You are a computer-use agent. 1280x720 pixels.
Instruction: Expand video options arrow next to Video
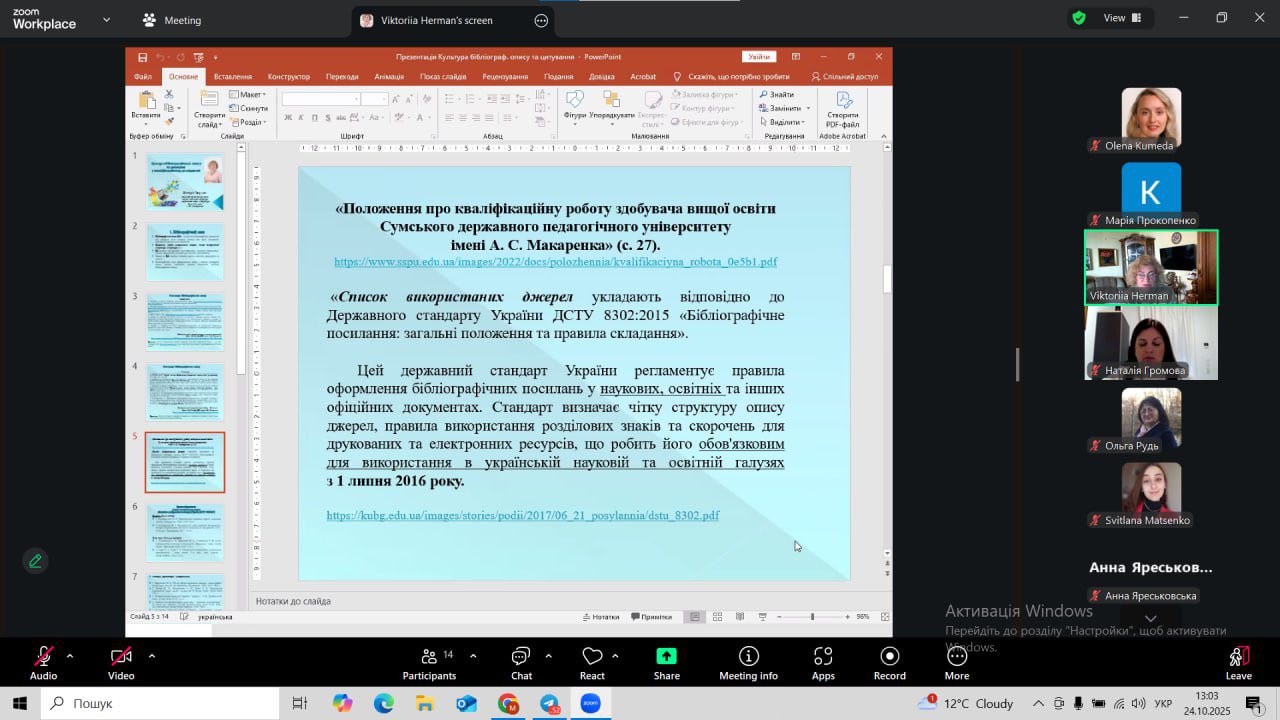151,656
